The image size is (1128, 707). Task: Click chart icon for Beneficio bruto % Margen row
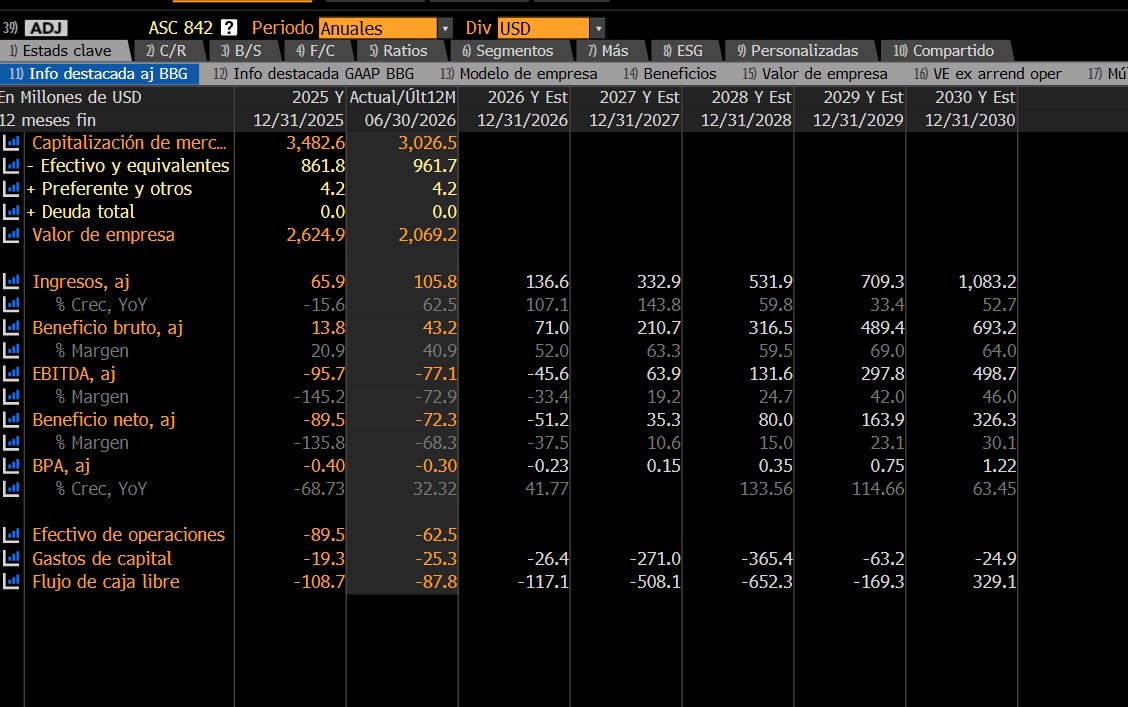pos(12,350)
